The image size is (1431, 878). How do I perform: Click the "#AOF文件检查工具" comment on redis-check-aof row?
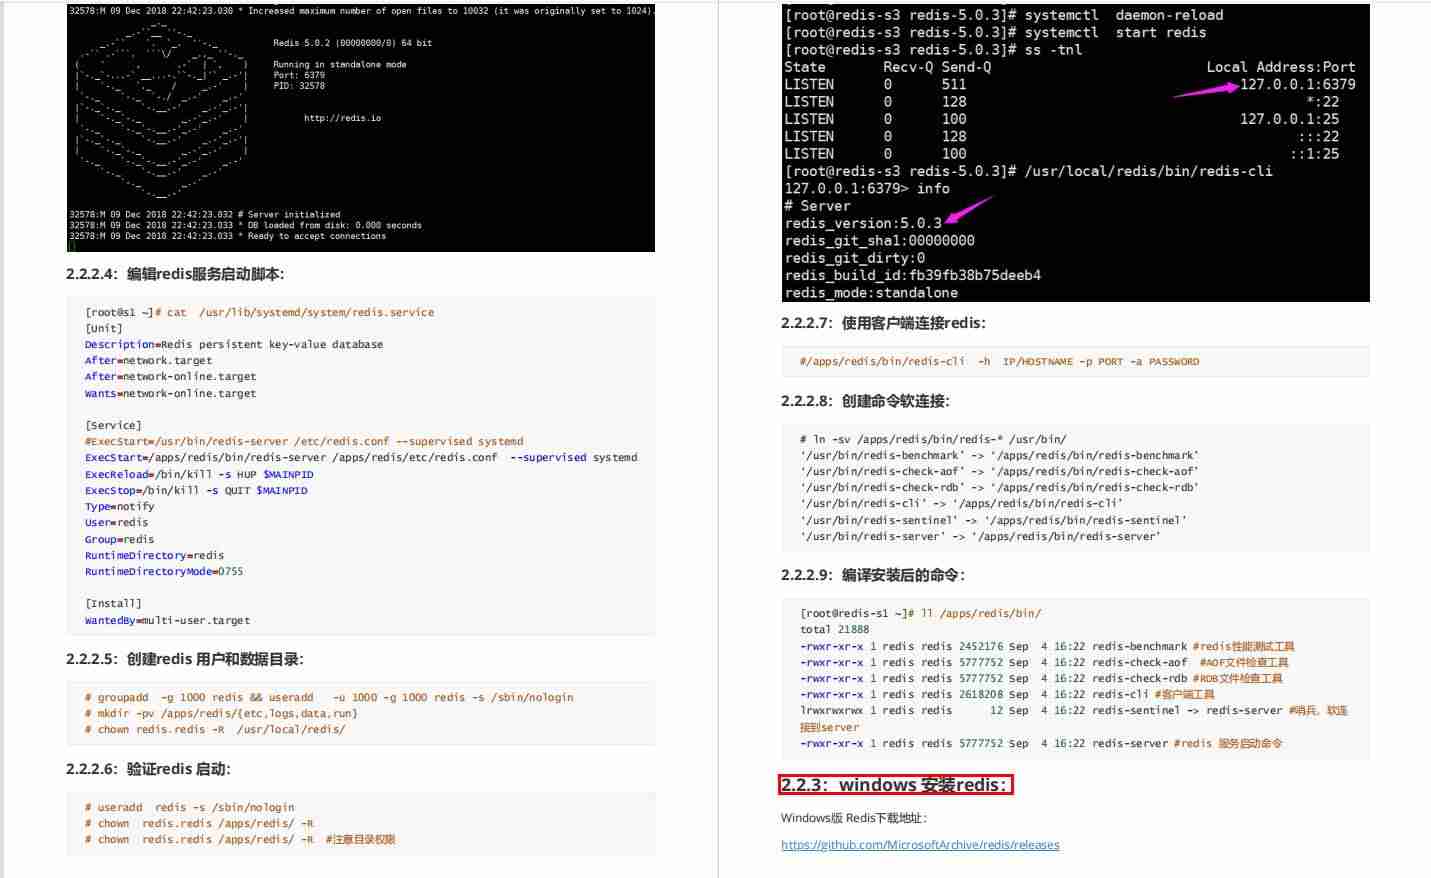coord(1244,662)
